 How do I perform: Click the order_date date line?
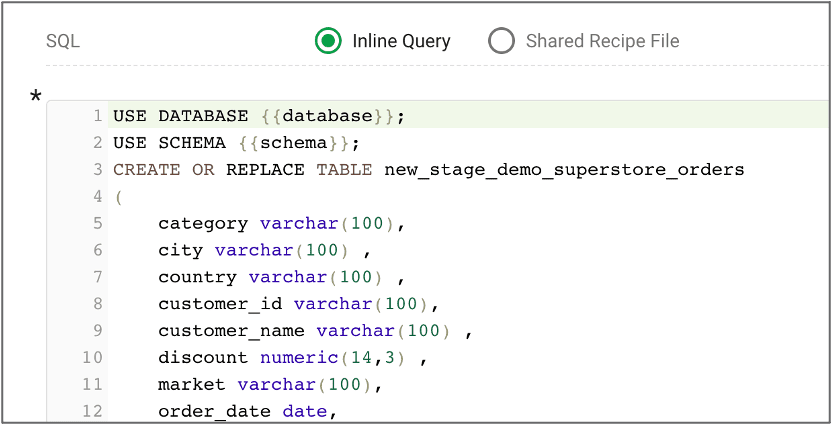pyautogui.click(x=247, y=411)
